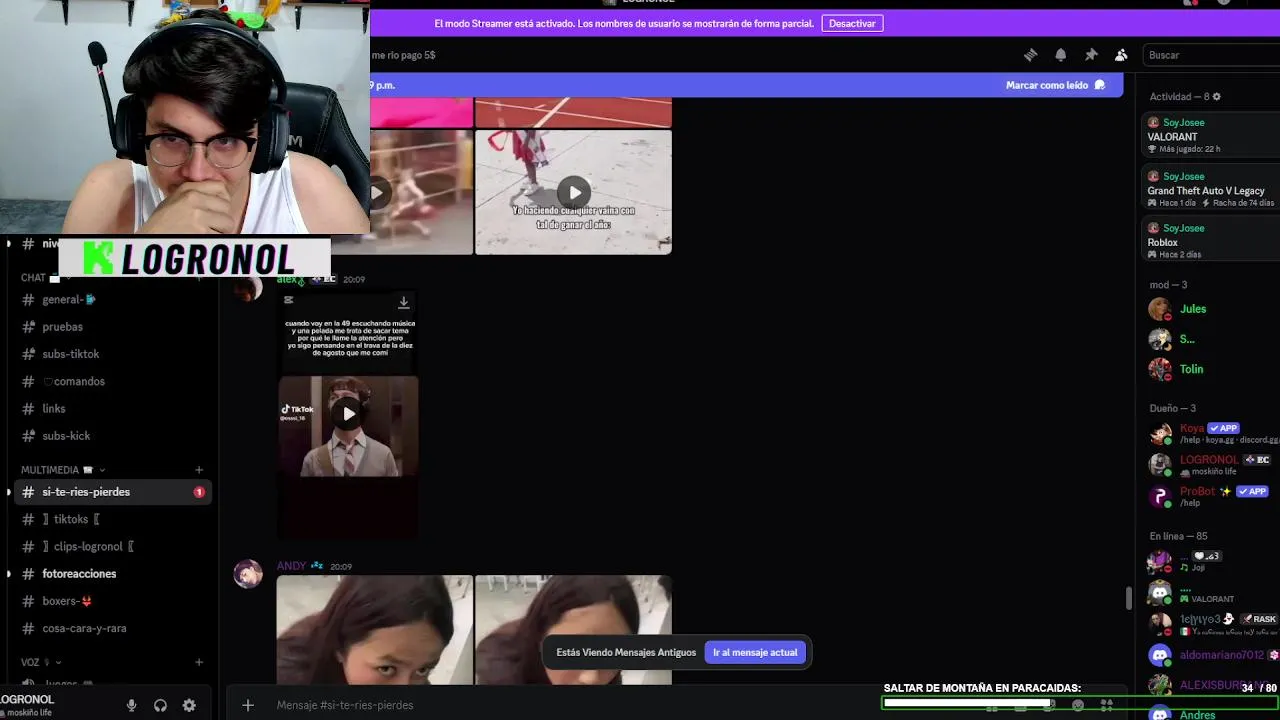
Task: Open ANDY's first photo attachment
Action: (x=374, y=630)
